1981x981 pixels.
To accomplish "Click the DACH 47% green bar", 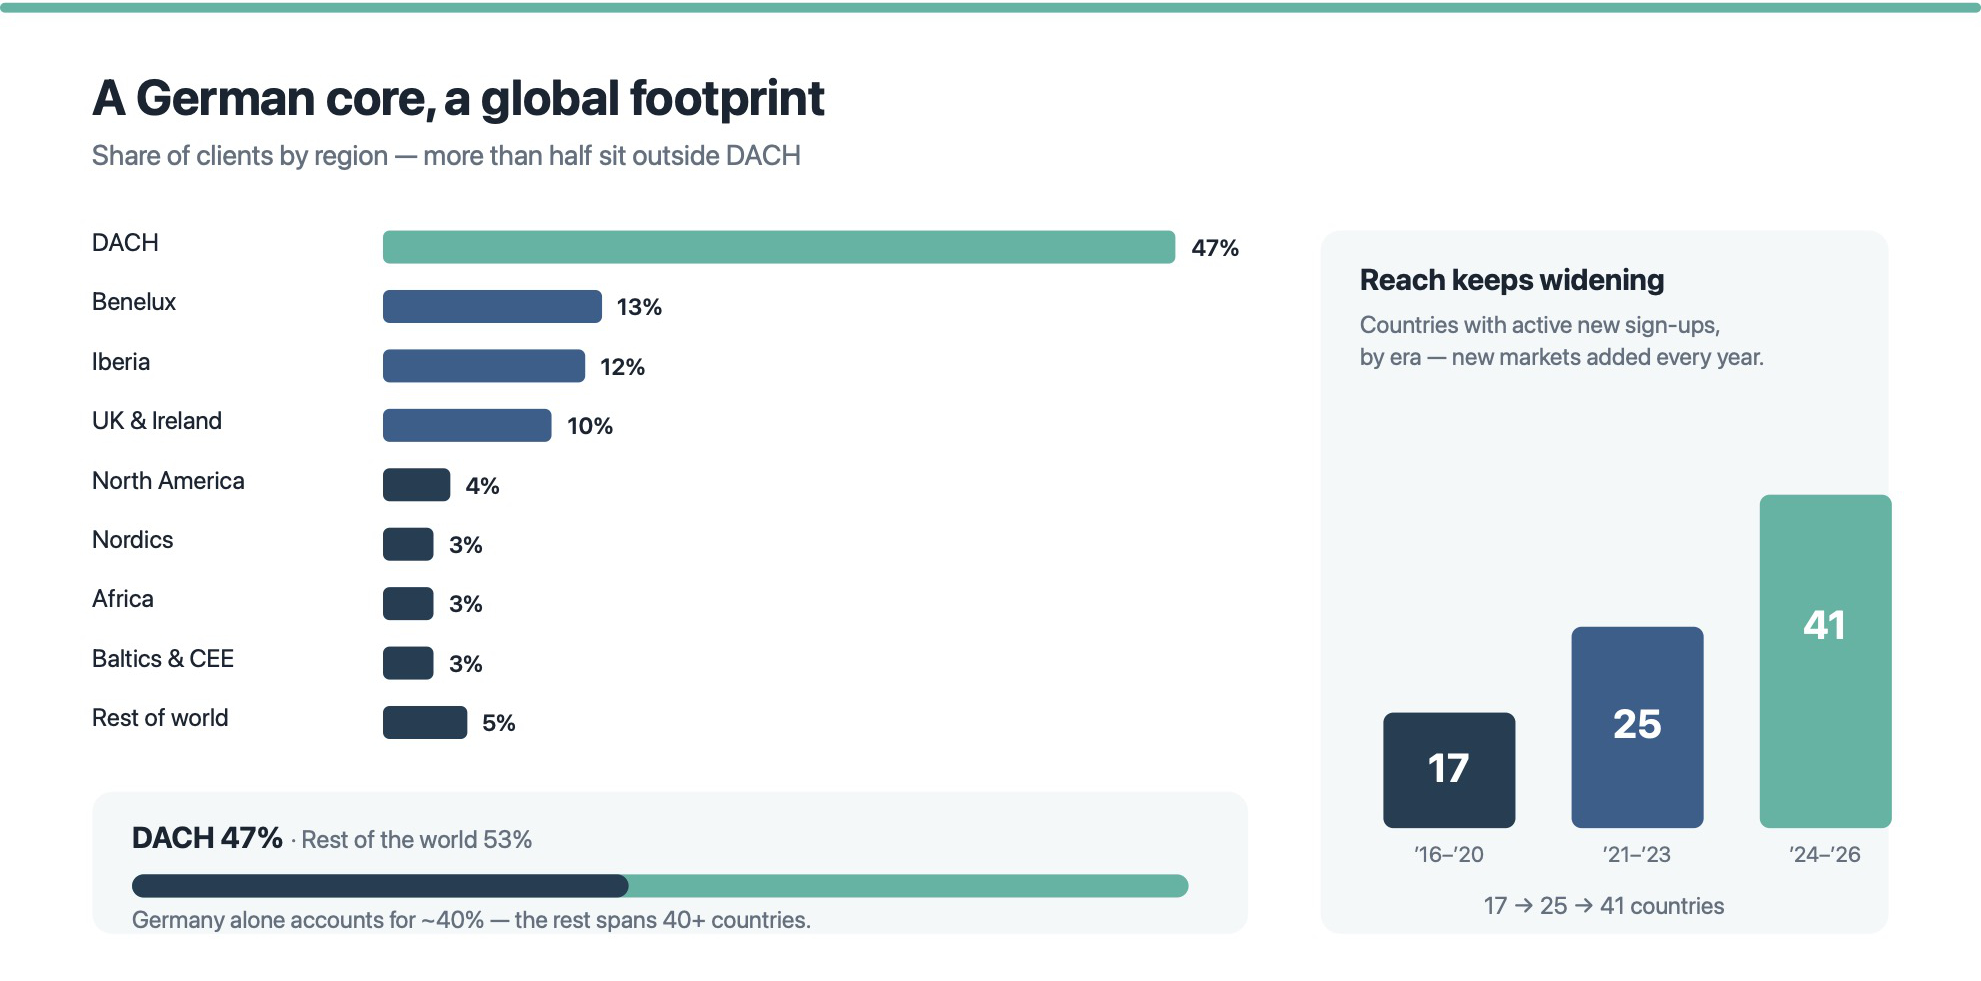I will (x=778, y=247).
